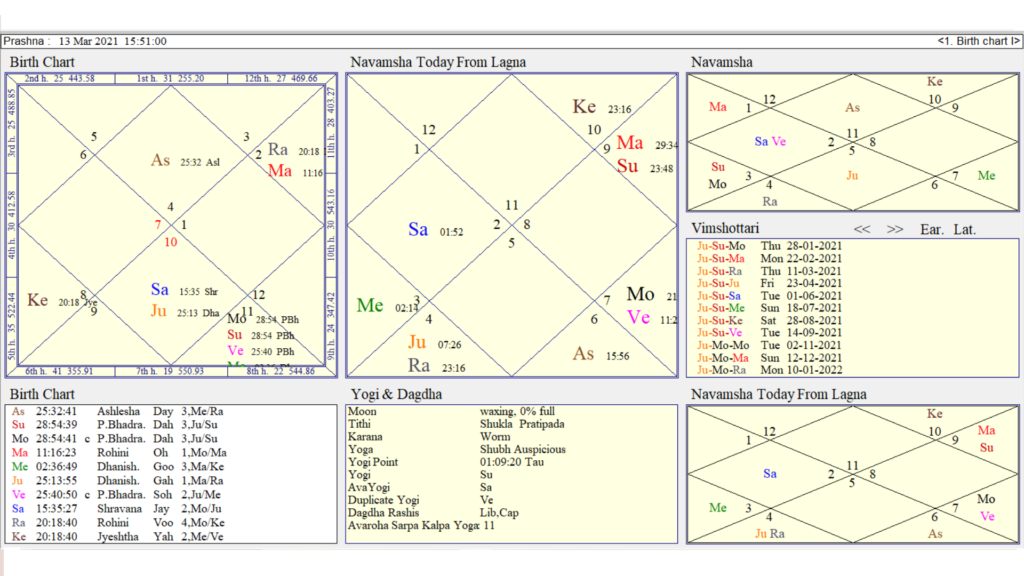The width and height of the screenshot is (1024, 576).
Task: Select the Ju-Su-Ju dasha row
Action: 769,283
